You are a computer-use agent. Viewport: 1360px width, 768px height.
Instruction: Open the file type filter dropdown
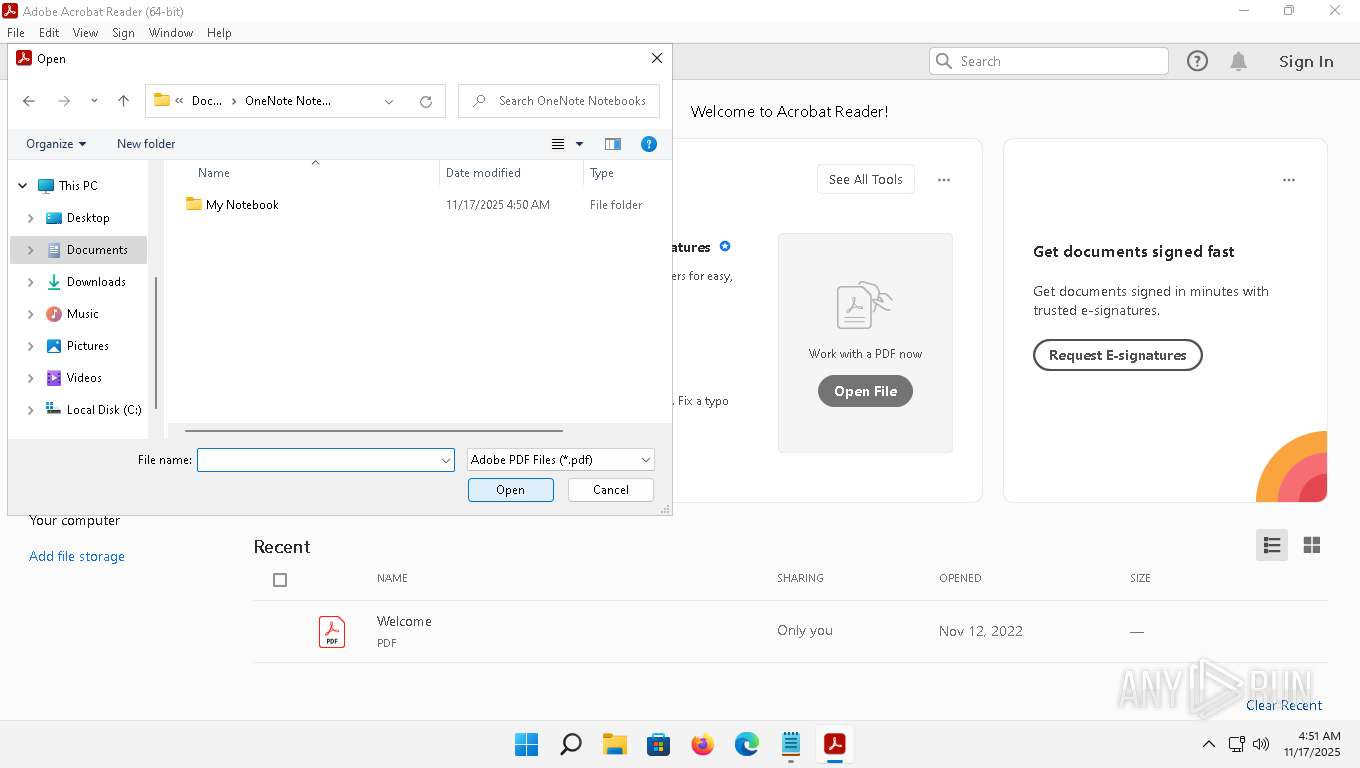[561, 460]
